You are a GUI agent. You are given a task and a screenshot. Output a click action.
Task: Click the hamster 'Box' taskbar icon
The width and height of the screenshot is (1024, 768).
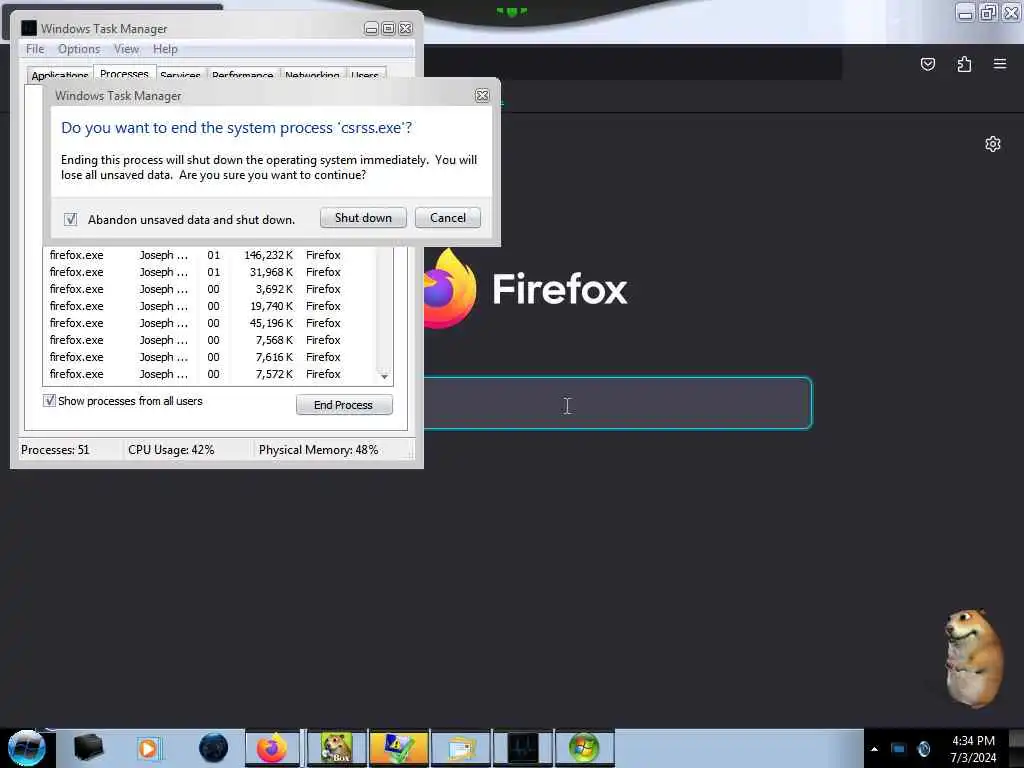point(336,748)
